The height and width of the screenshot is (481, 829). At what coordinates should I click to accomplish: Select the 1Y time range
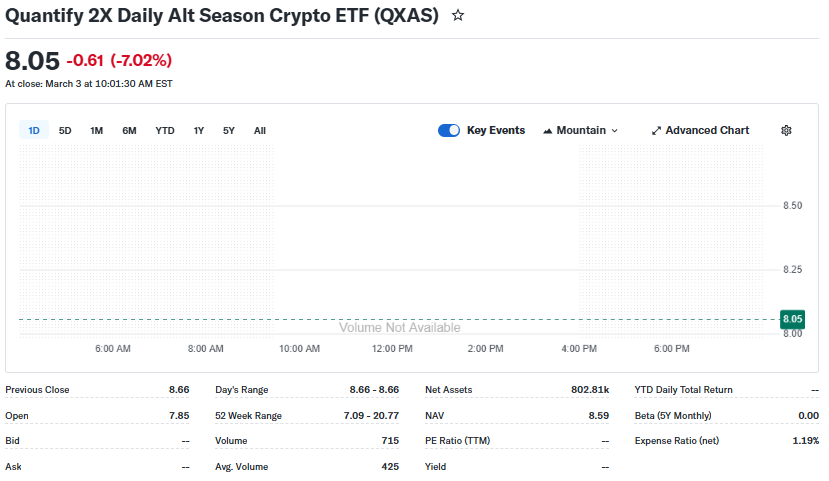pyautogui.click(x=199, y=130)
